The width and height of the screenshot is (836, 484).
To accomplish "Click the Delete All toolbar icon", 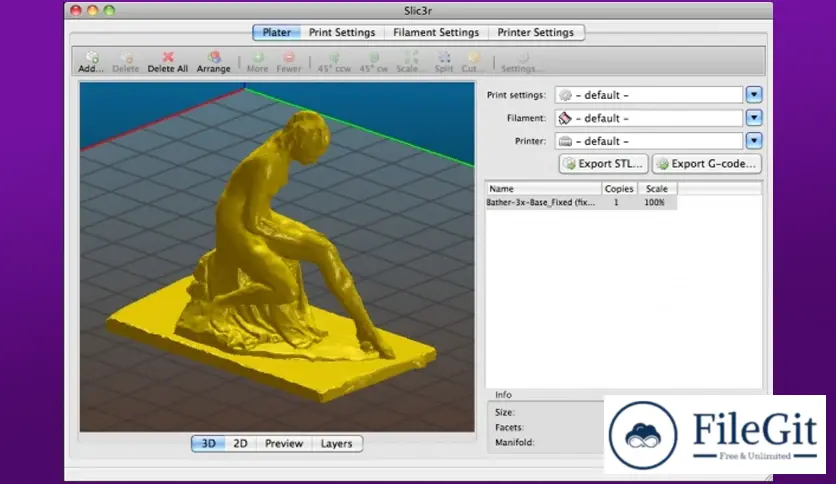I will pos(168,62).
